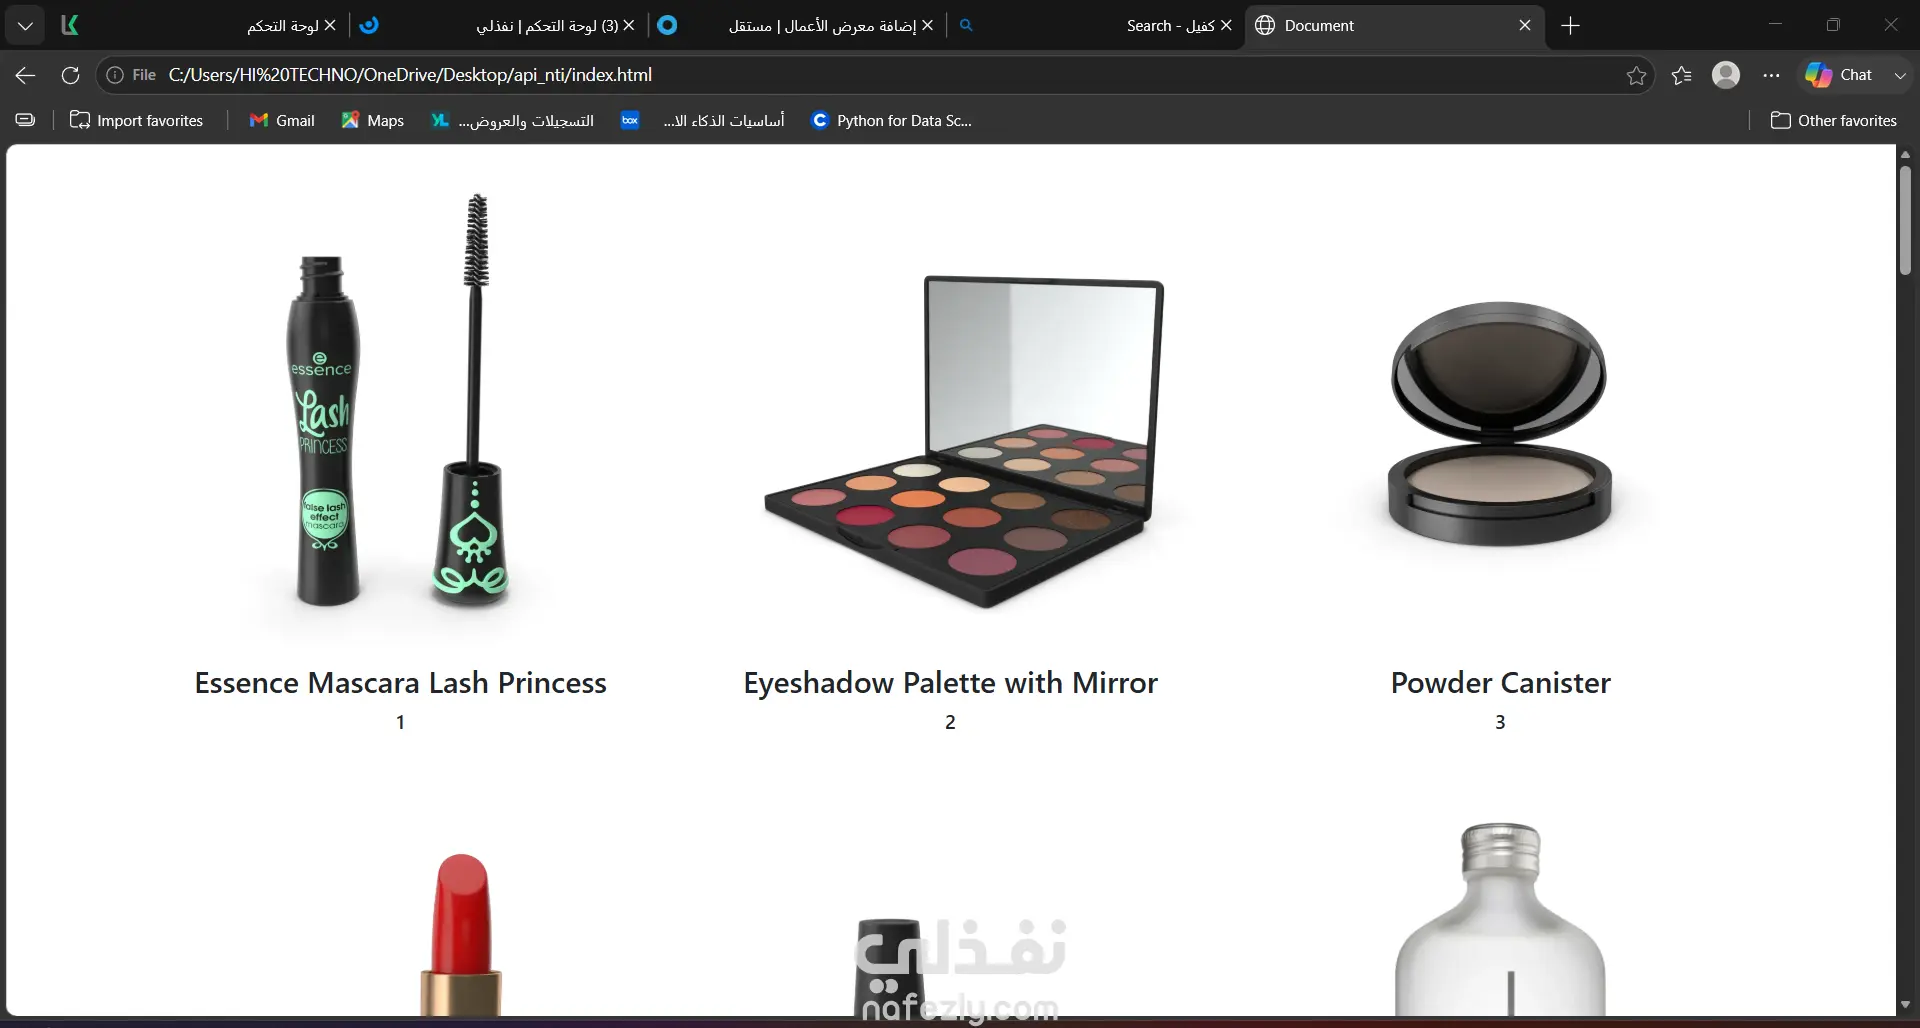Click the scrollbar down arrow
1920x1028 pixels.
coord(1906,1004)
